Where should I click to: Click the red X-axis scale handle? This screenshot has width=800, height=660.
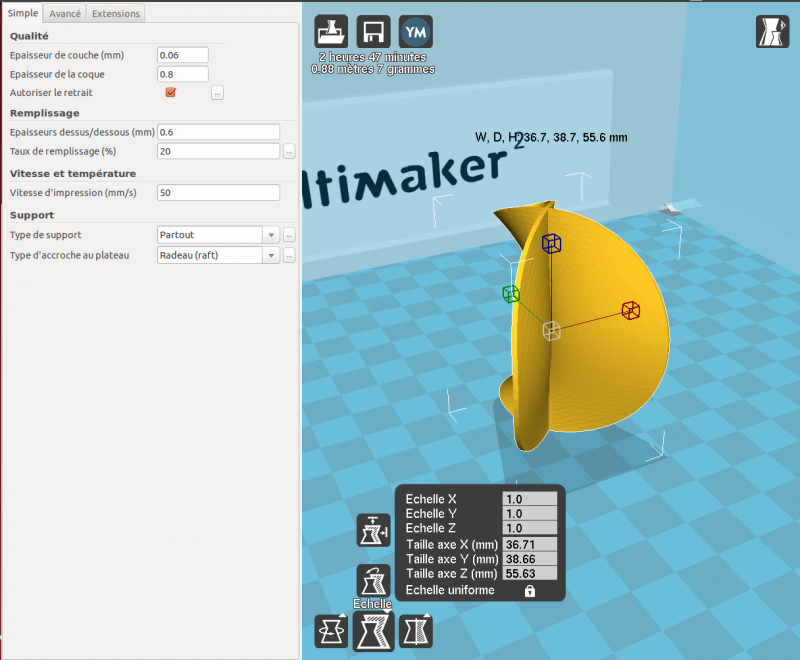pyautogui.click(x=631, y=310)
